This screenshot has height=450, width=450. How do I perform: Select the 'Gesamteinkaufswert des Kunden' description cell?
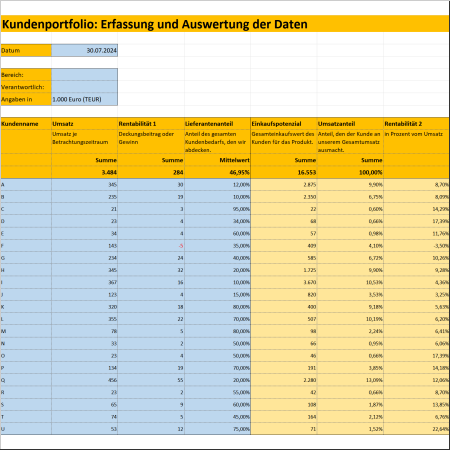click(x=284, y=142)
